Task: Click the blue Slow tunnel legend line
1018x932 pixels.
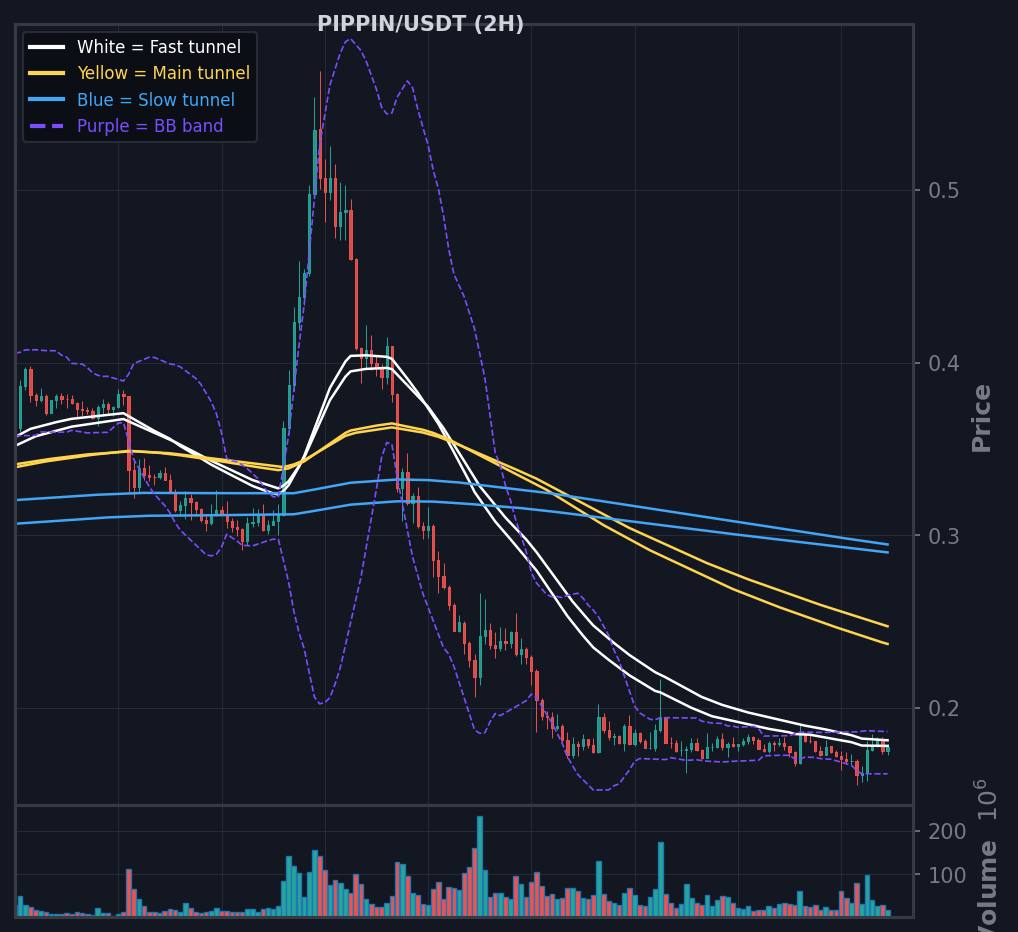Action: [x=47, y=100]
